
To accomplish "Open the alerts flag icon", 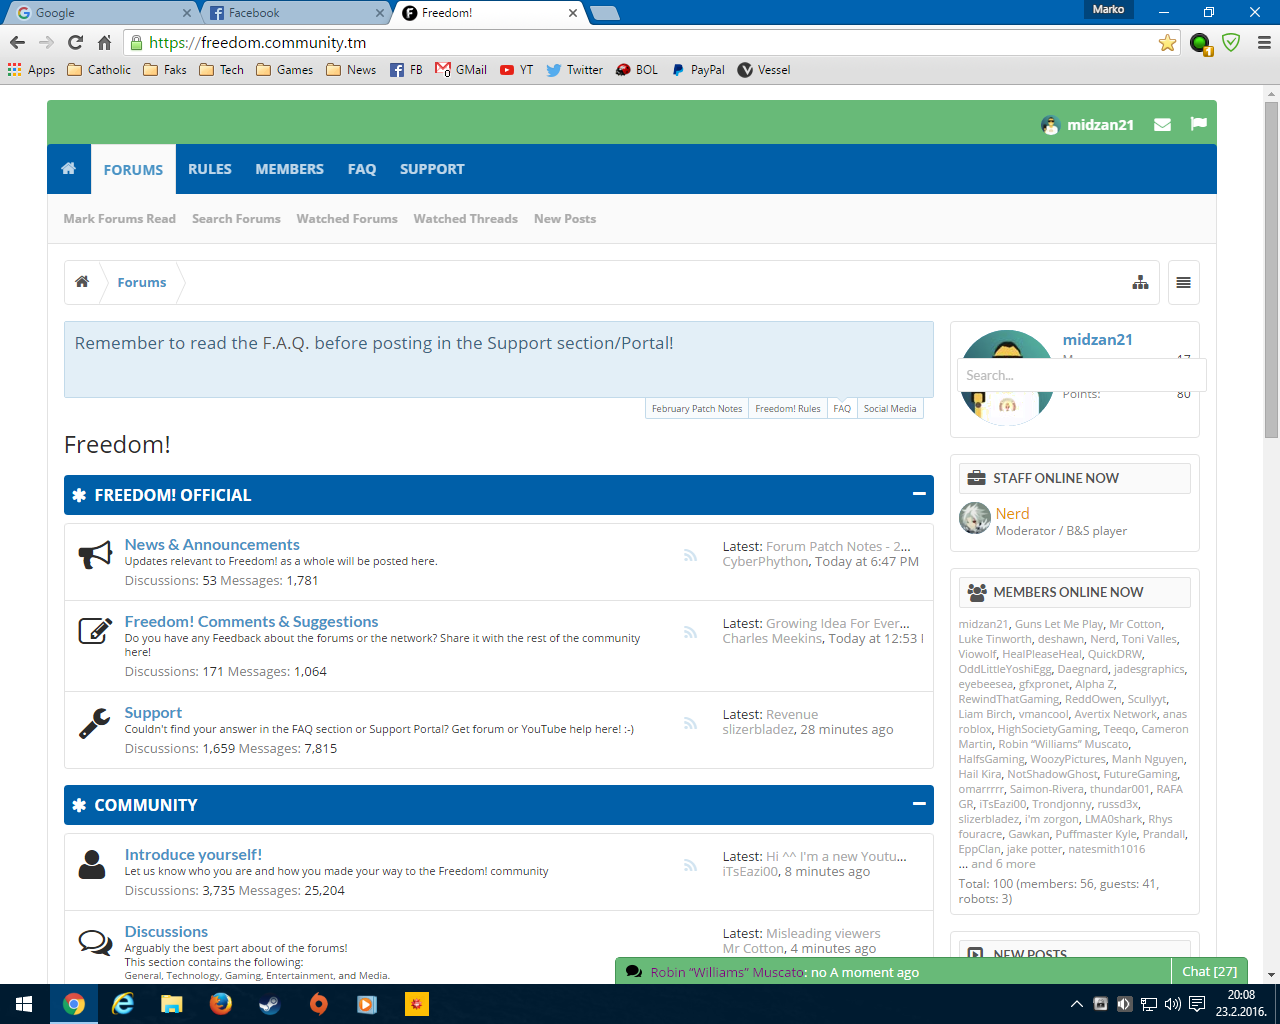I will coord(1198,124).
